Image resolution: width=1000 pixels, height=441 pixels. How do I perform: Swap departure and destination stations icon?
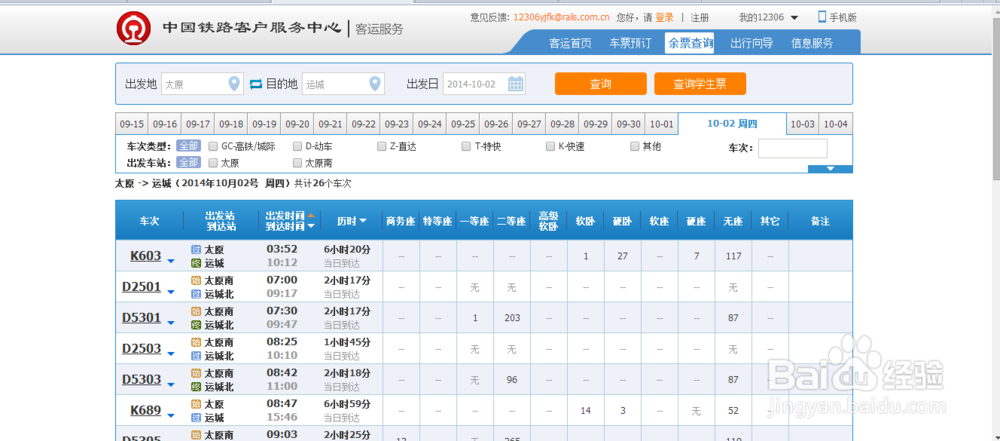tap(256, 84)
